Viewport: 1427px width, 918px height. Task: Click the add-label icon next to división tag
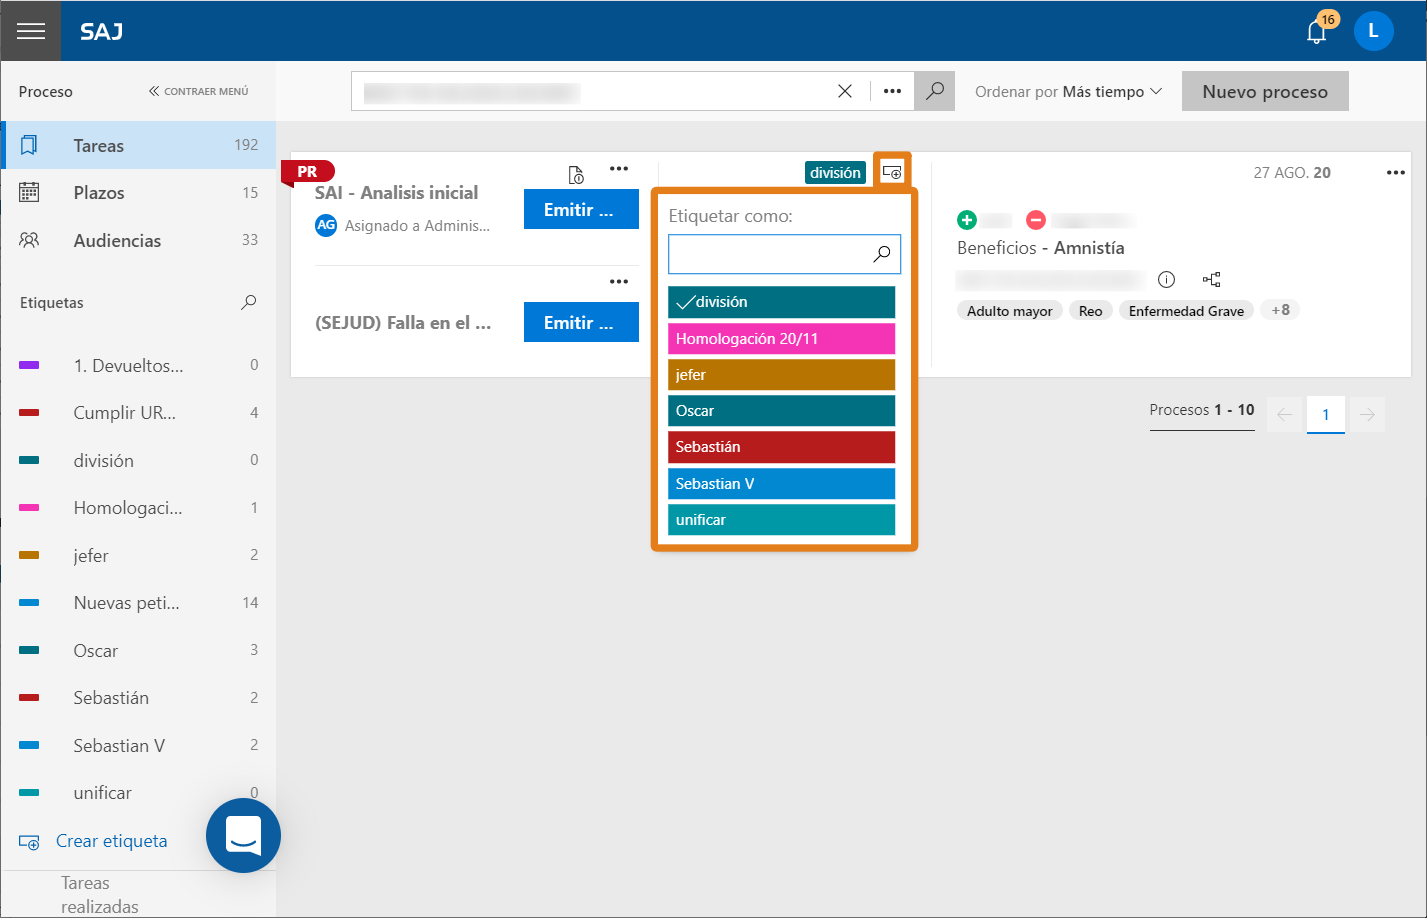tap(892, 173)
